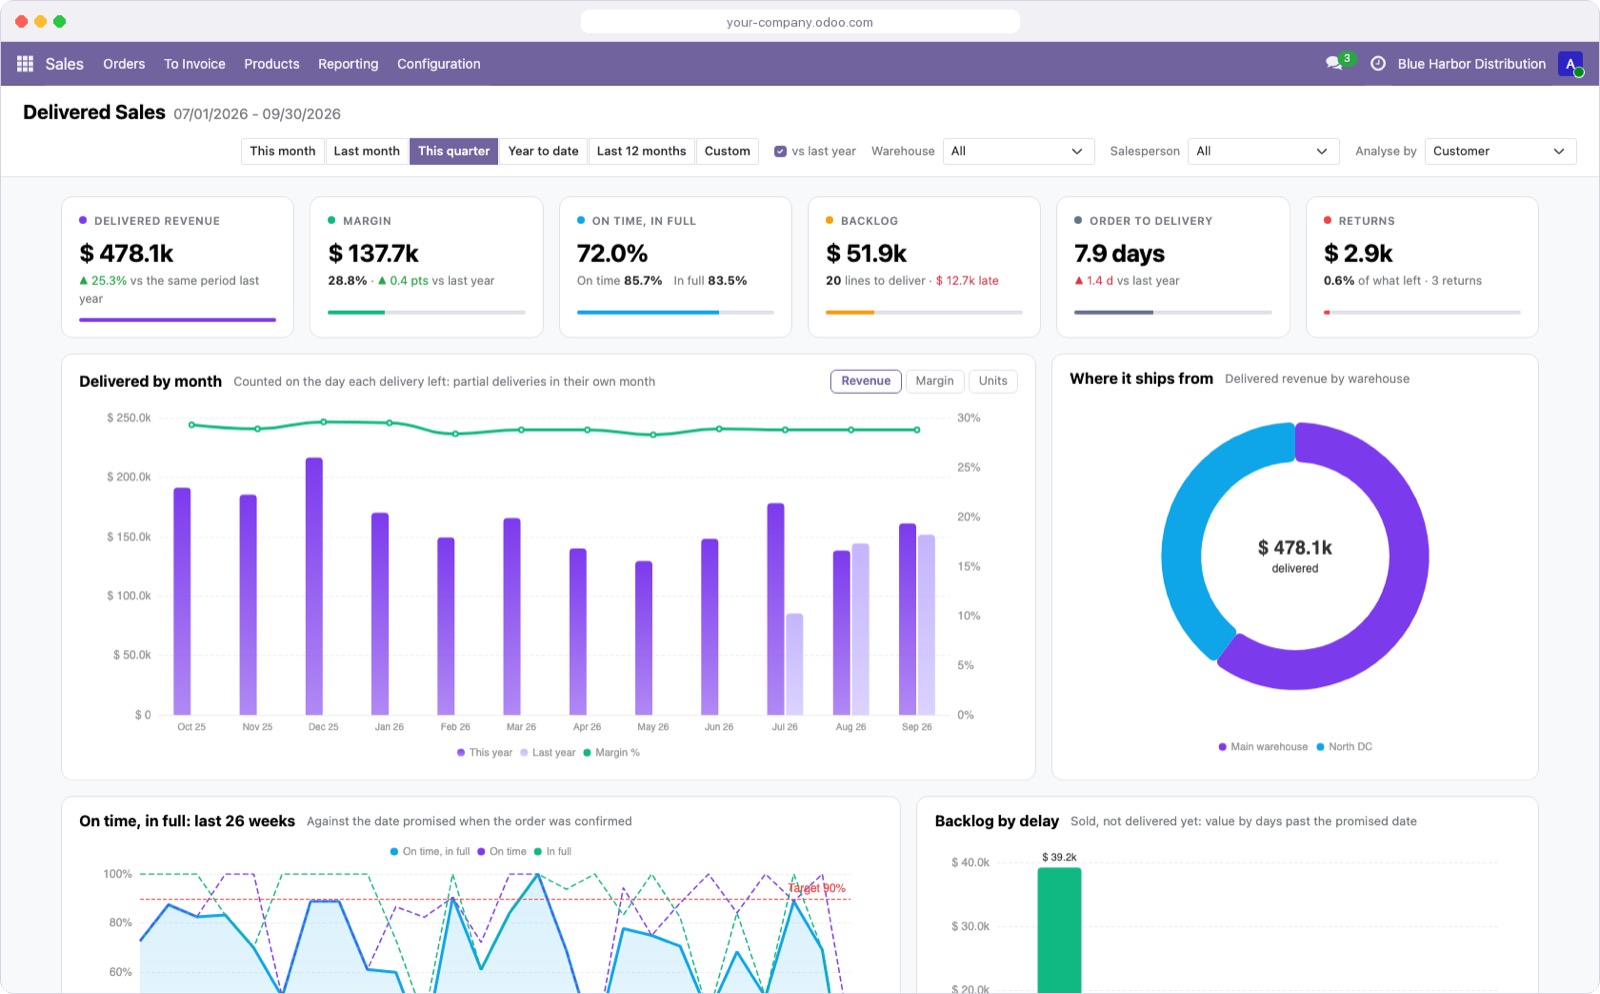Click the $ 39.2k backlog bar

pyautogui.click(x=1059, y=930)
